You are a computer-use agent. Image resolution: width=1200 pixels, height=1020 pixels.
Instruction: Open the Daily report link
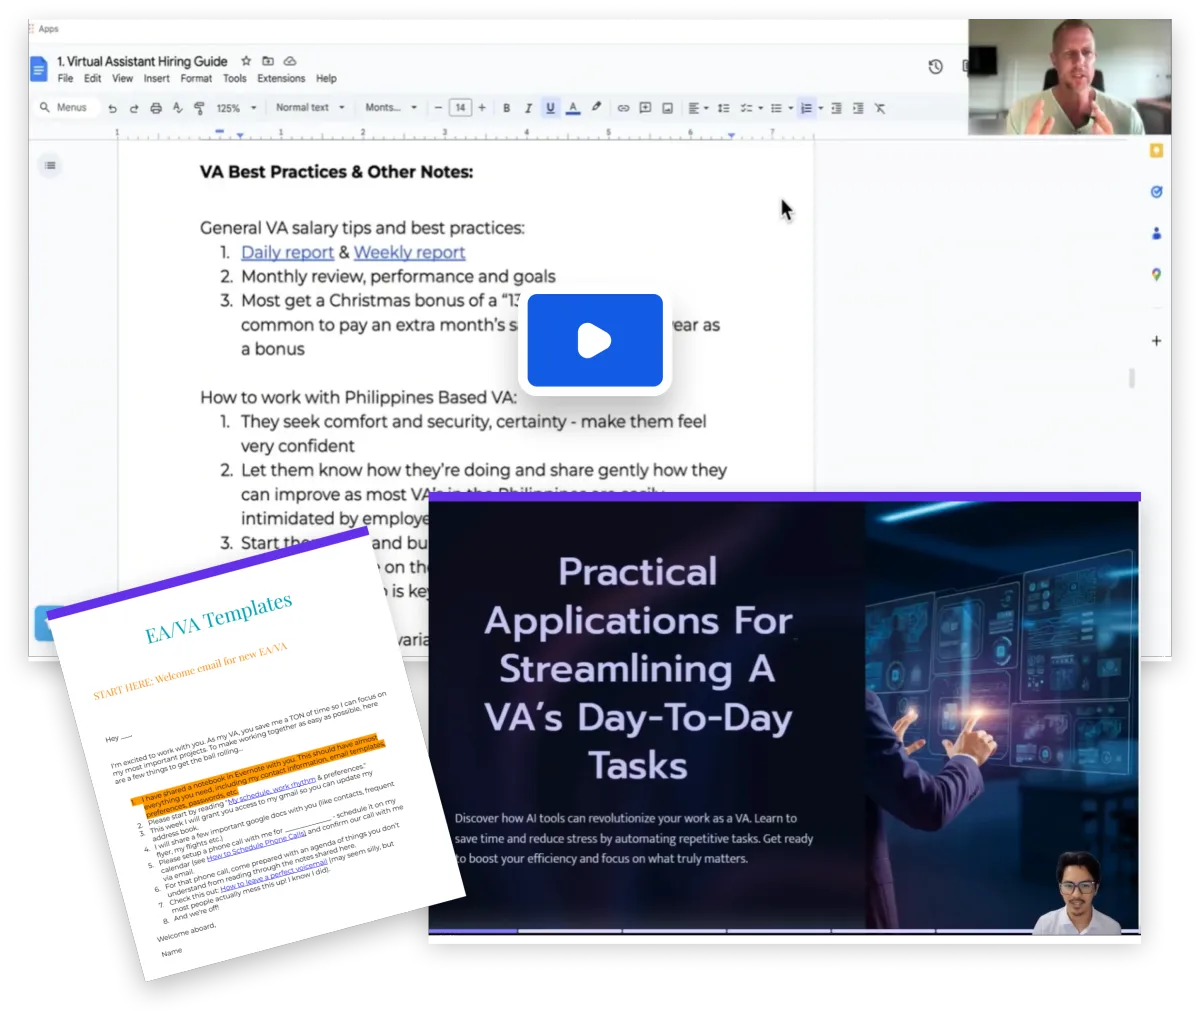click(x=287, y=253)
